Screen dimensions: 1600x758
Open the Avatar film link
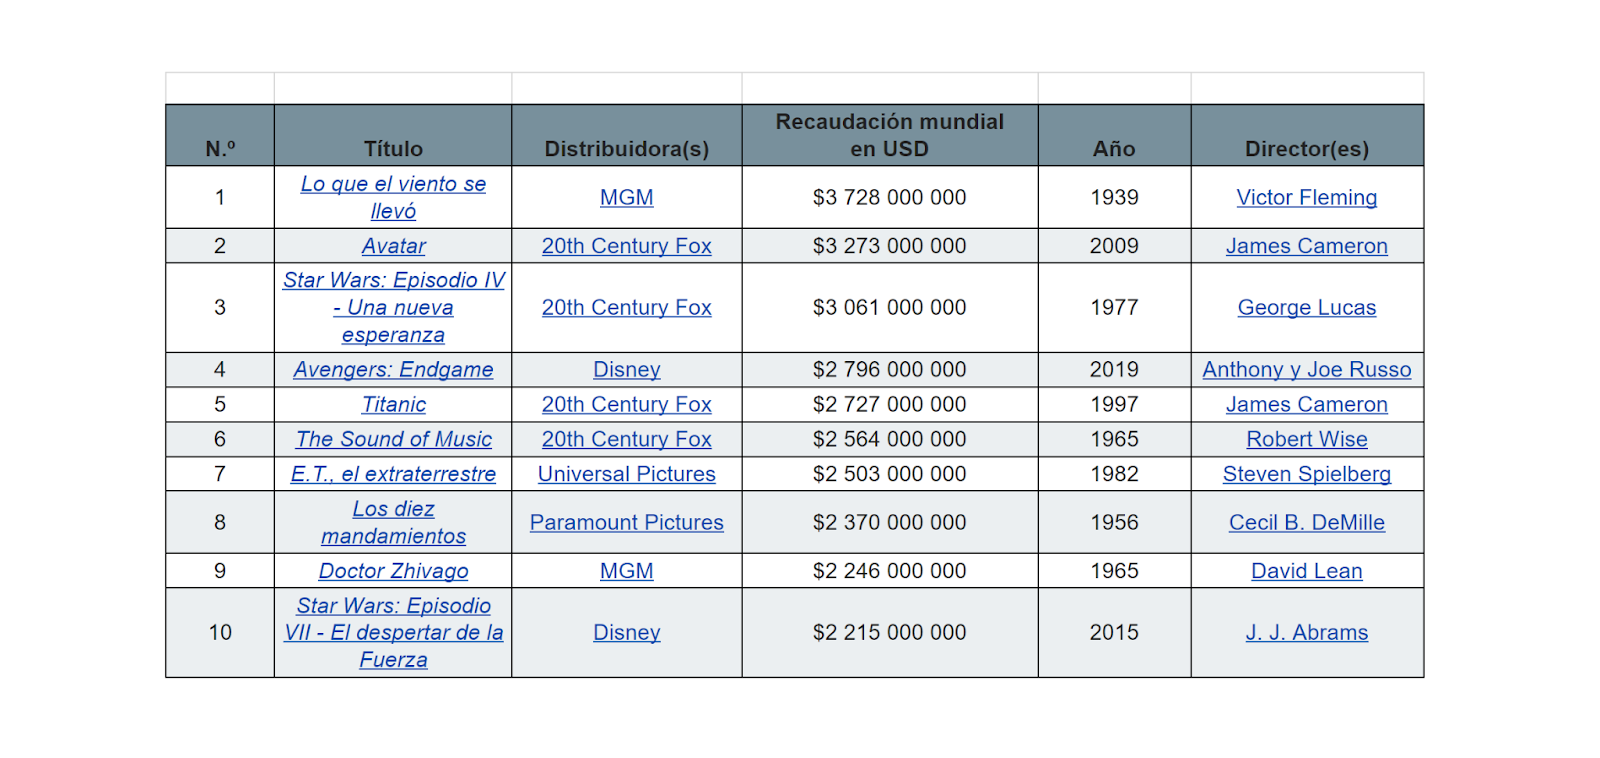pos(393,246)
